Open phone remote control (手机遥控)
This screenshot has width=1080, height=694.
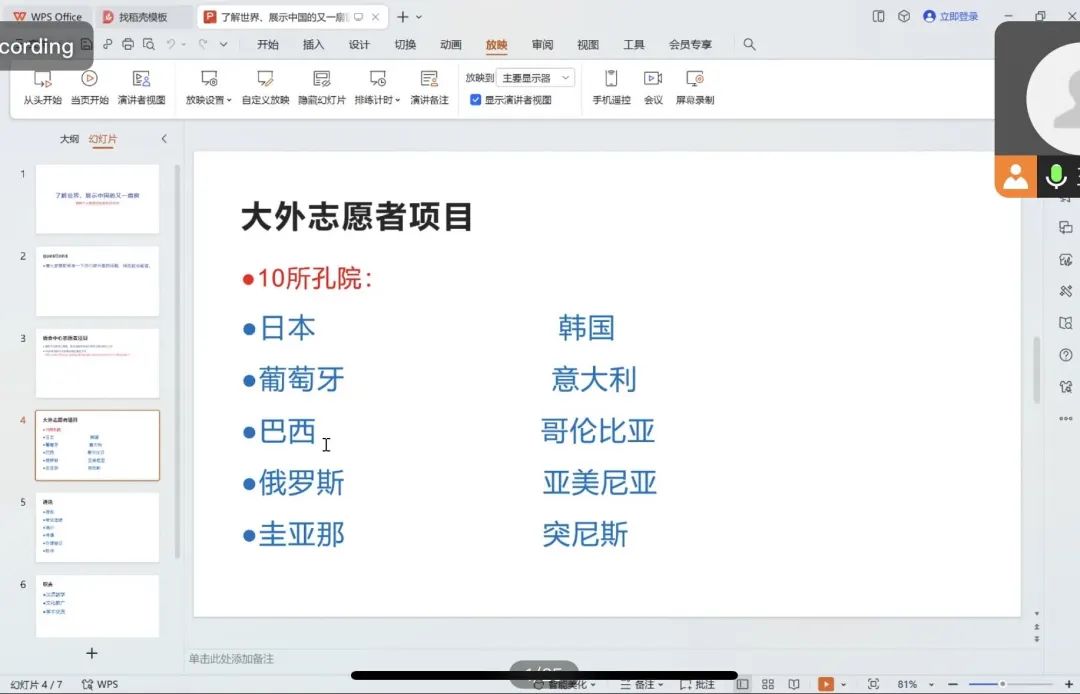tap(611, 87)
